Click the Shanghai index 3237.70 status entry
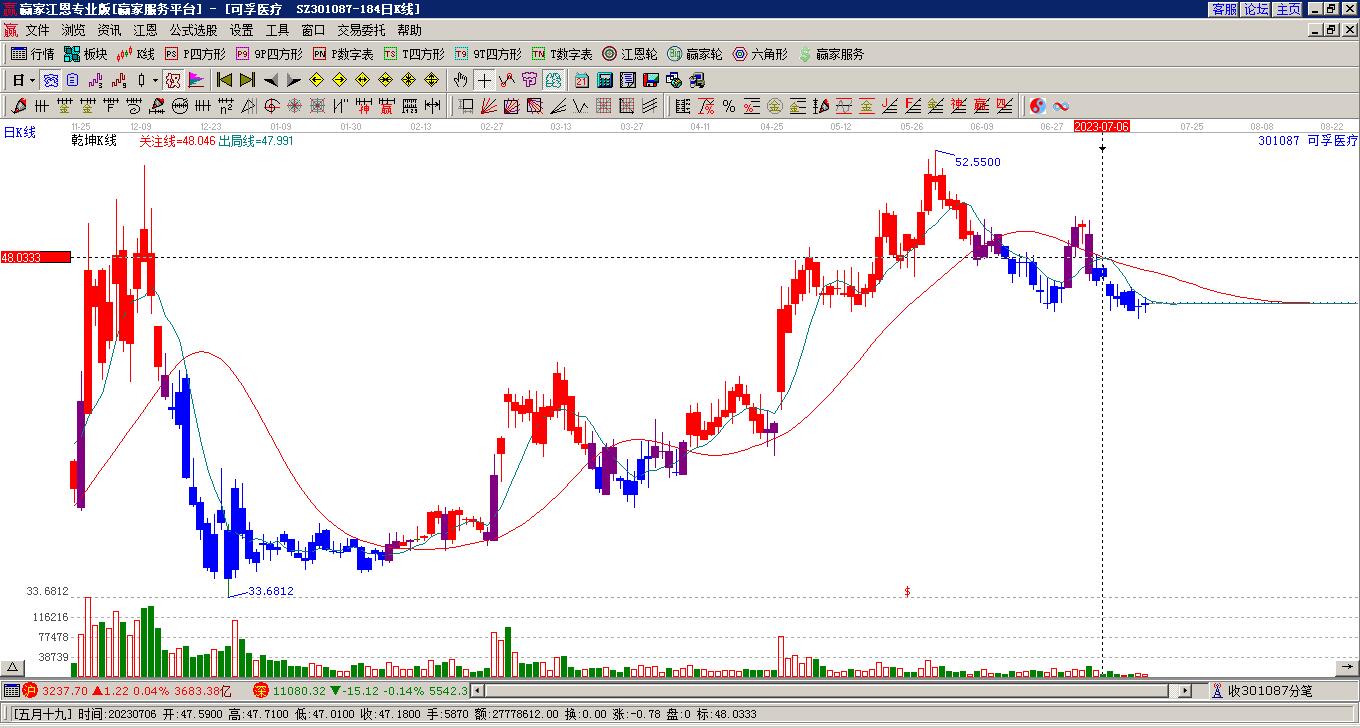 tap(127, 690)
